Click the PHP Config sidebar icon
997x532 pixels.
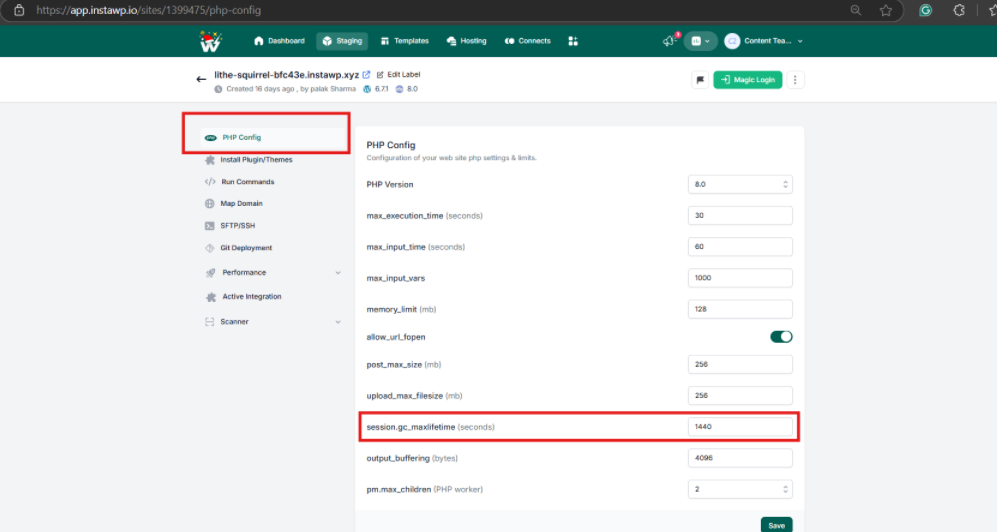210,137
